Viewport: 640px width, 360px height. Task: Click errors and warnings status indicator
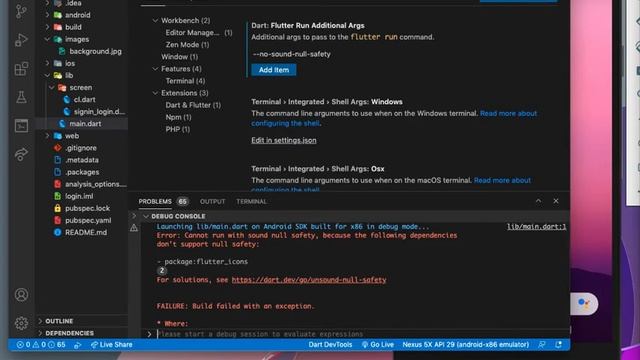41,345
